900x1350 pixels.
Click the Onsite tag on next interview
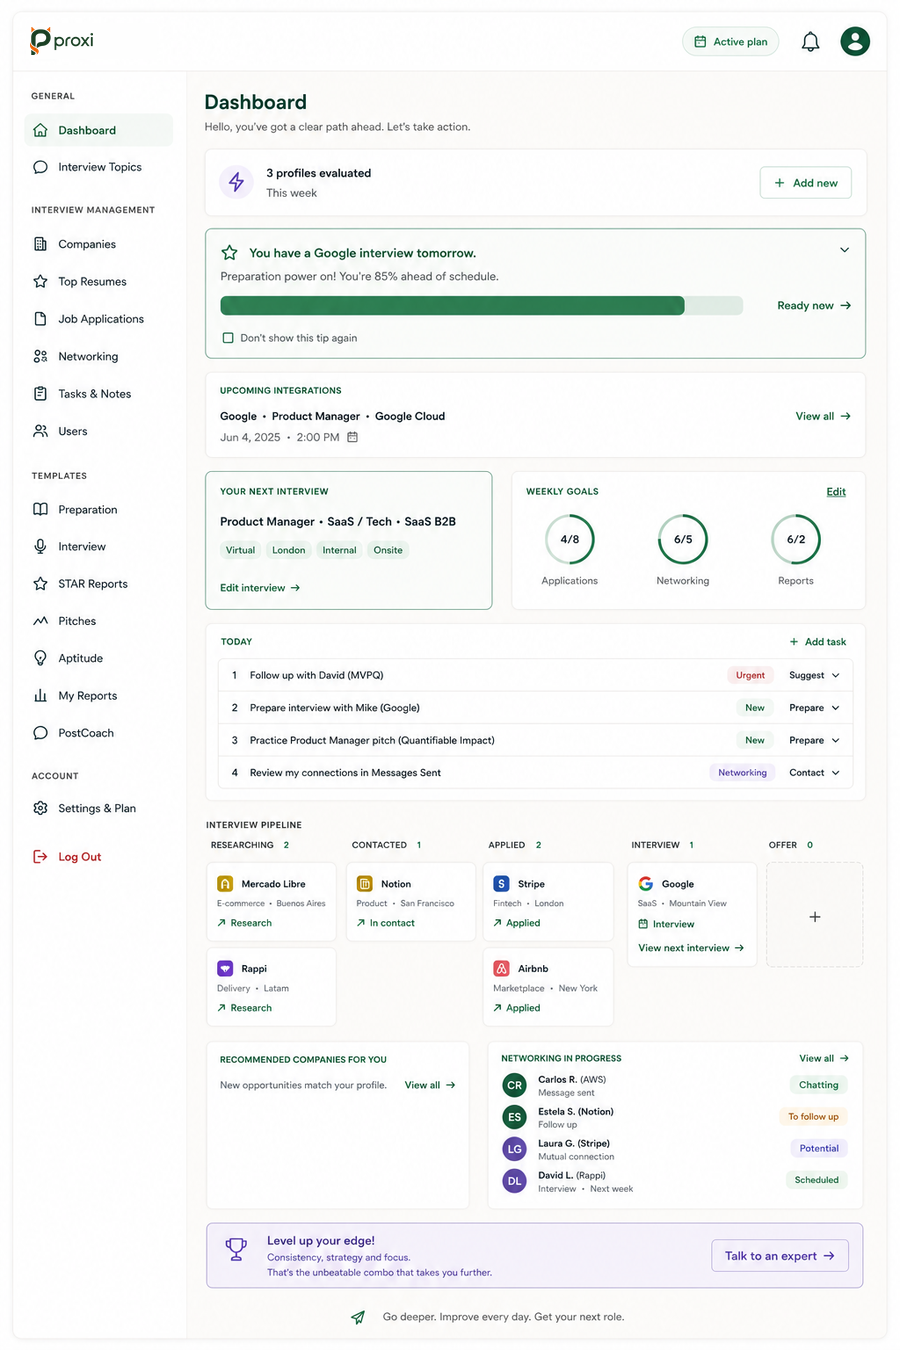tap(388, 550)
